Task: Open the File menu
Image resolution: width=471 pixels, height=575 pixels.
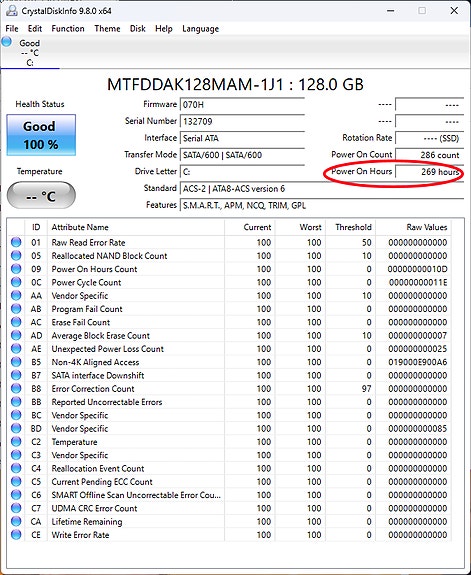Action: (12, 29)
